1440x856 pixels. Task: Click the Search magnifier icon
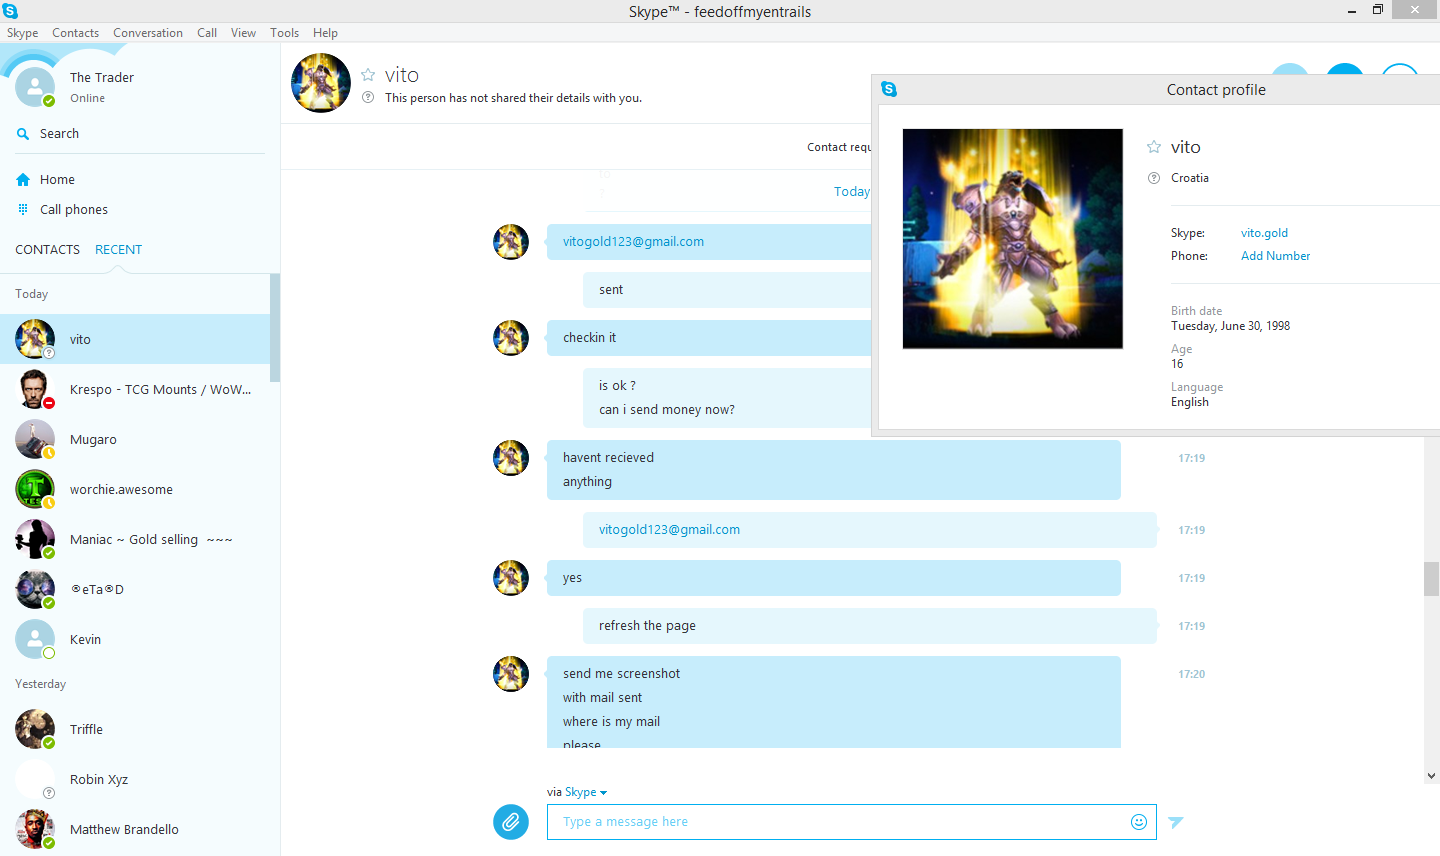pos(23,133)
